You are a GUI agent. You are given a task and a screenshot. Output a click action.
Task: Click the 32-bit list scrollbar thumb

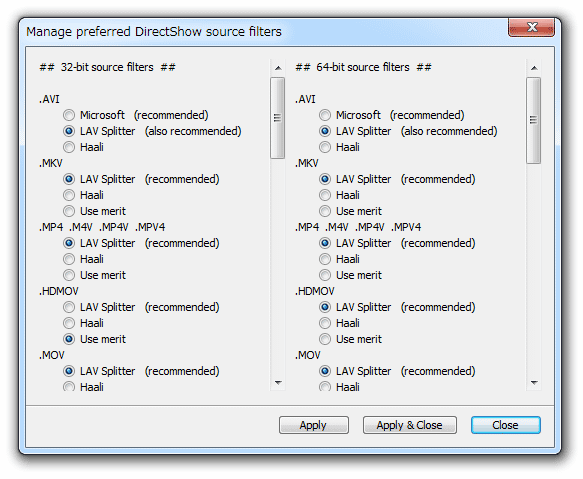pyautogui.click(x=278, y=118)
